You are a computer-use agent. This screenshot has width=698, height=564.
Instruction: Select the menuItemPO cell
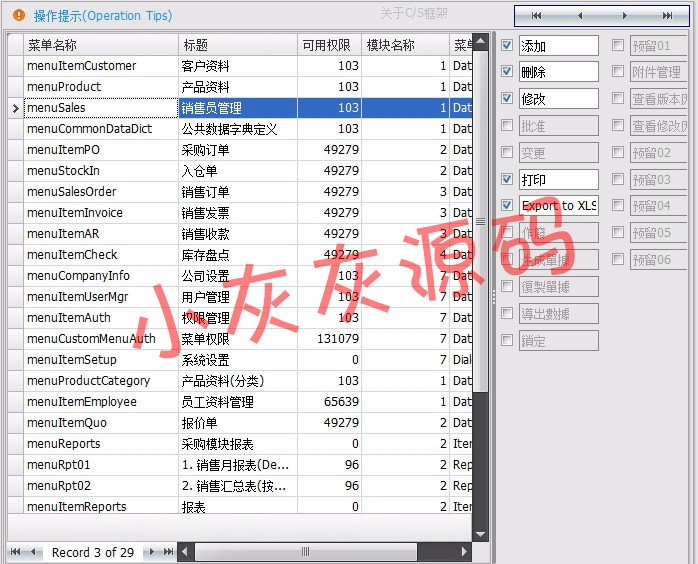[x=101, y=150]
